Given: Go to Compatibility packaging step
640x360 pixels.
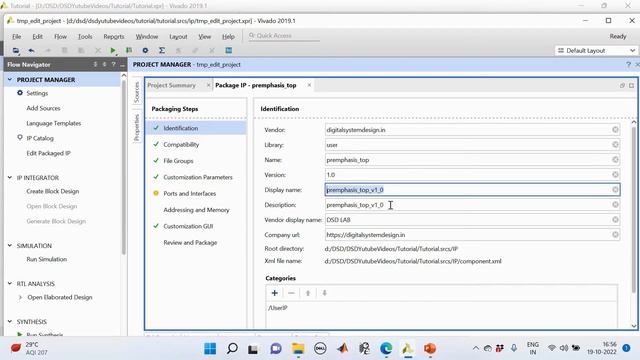Looking at the screenshot, I should 181,144.
